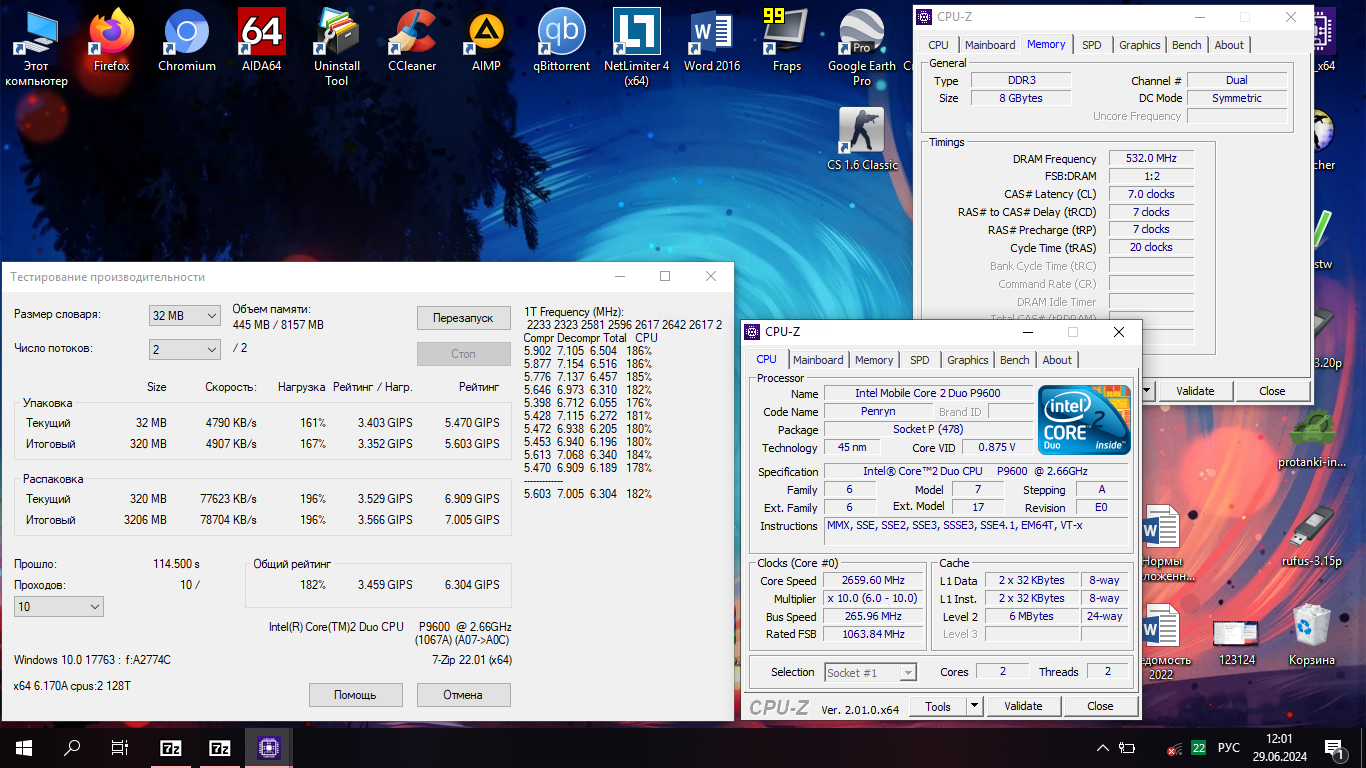The image size is (1366, 768).
Task: Click Validate in Memory CPU-Z window
Action: click(1195, 391)
